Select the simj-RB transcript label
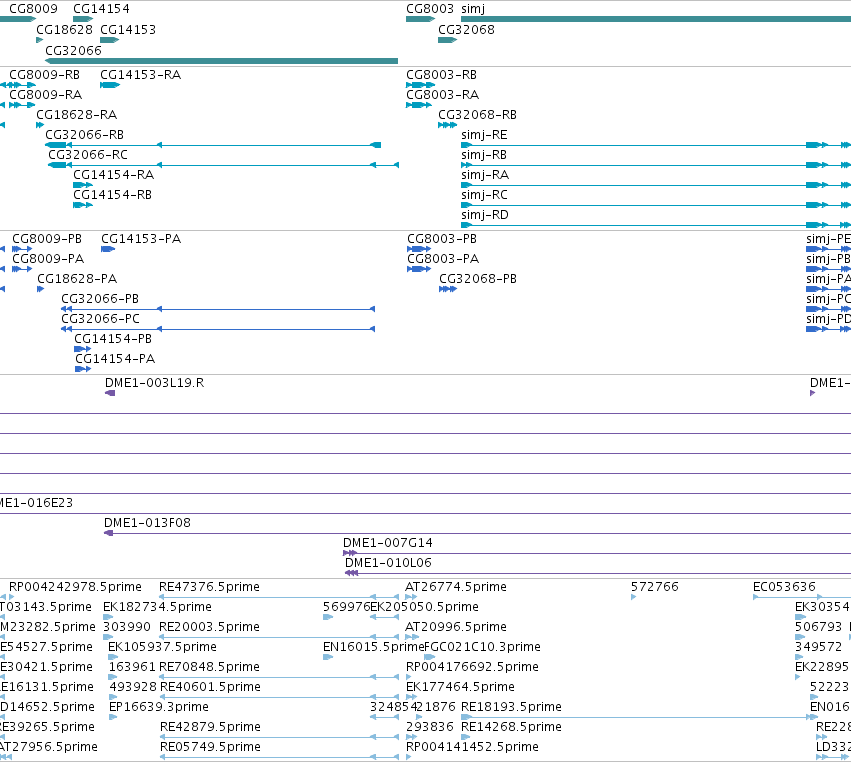The image size is (851, 762). [x=484, y=155]
